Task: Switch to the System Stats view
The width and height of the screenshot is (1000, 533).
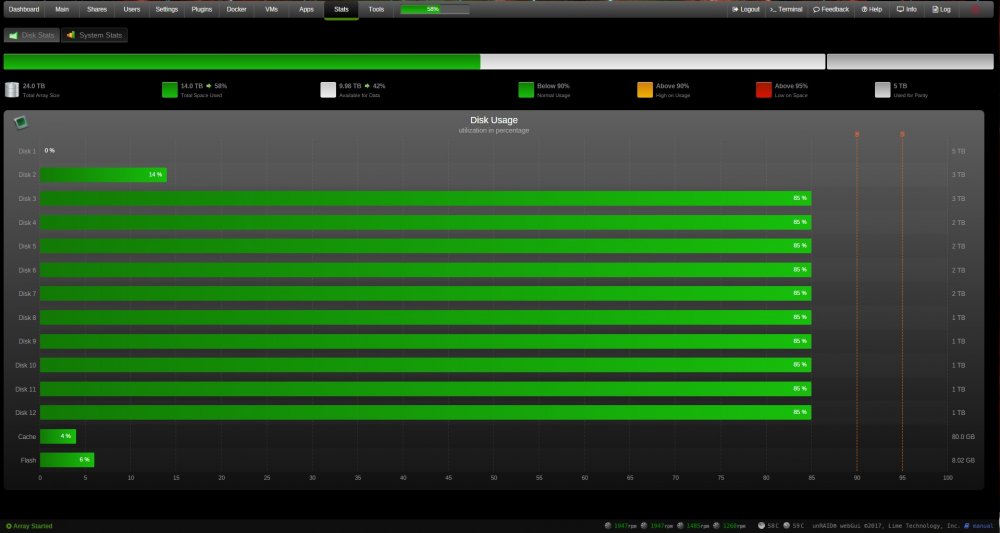Action: pos(94,35)
